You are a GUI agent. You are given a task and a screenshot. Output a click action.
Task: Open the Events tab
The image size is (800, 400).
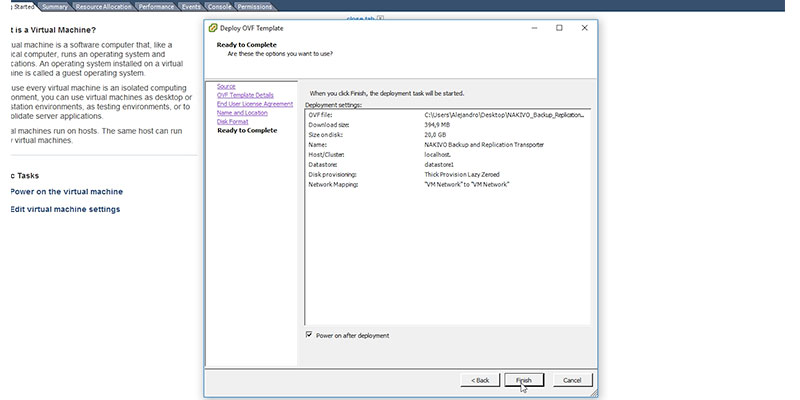pos(191,7)
